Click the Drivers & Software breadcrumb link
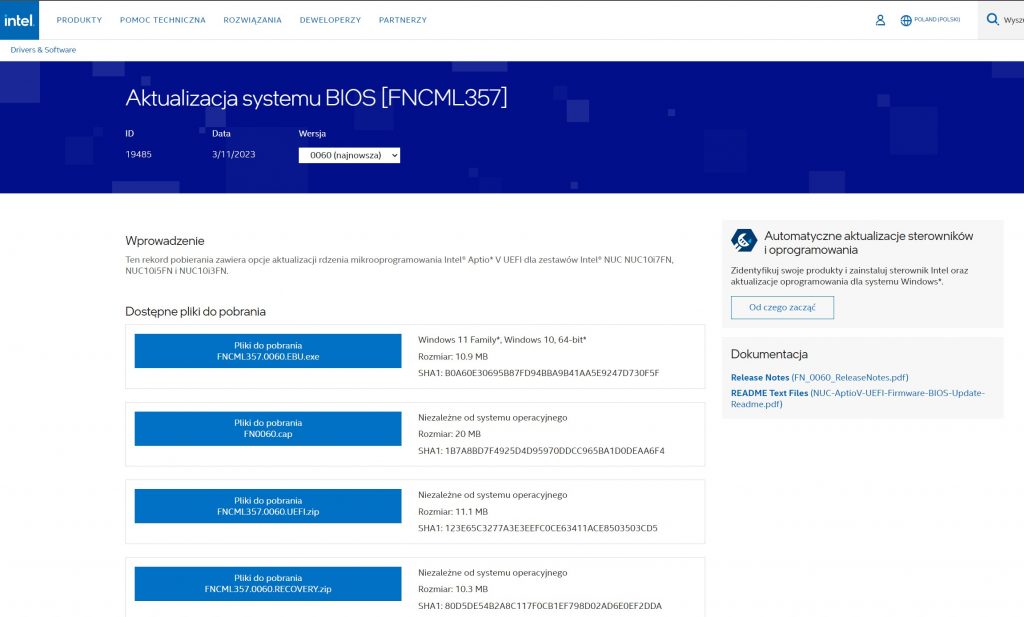 pyautogui.click(x=43, y=50)
